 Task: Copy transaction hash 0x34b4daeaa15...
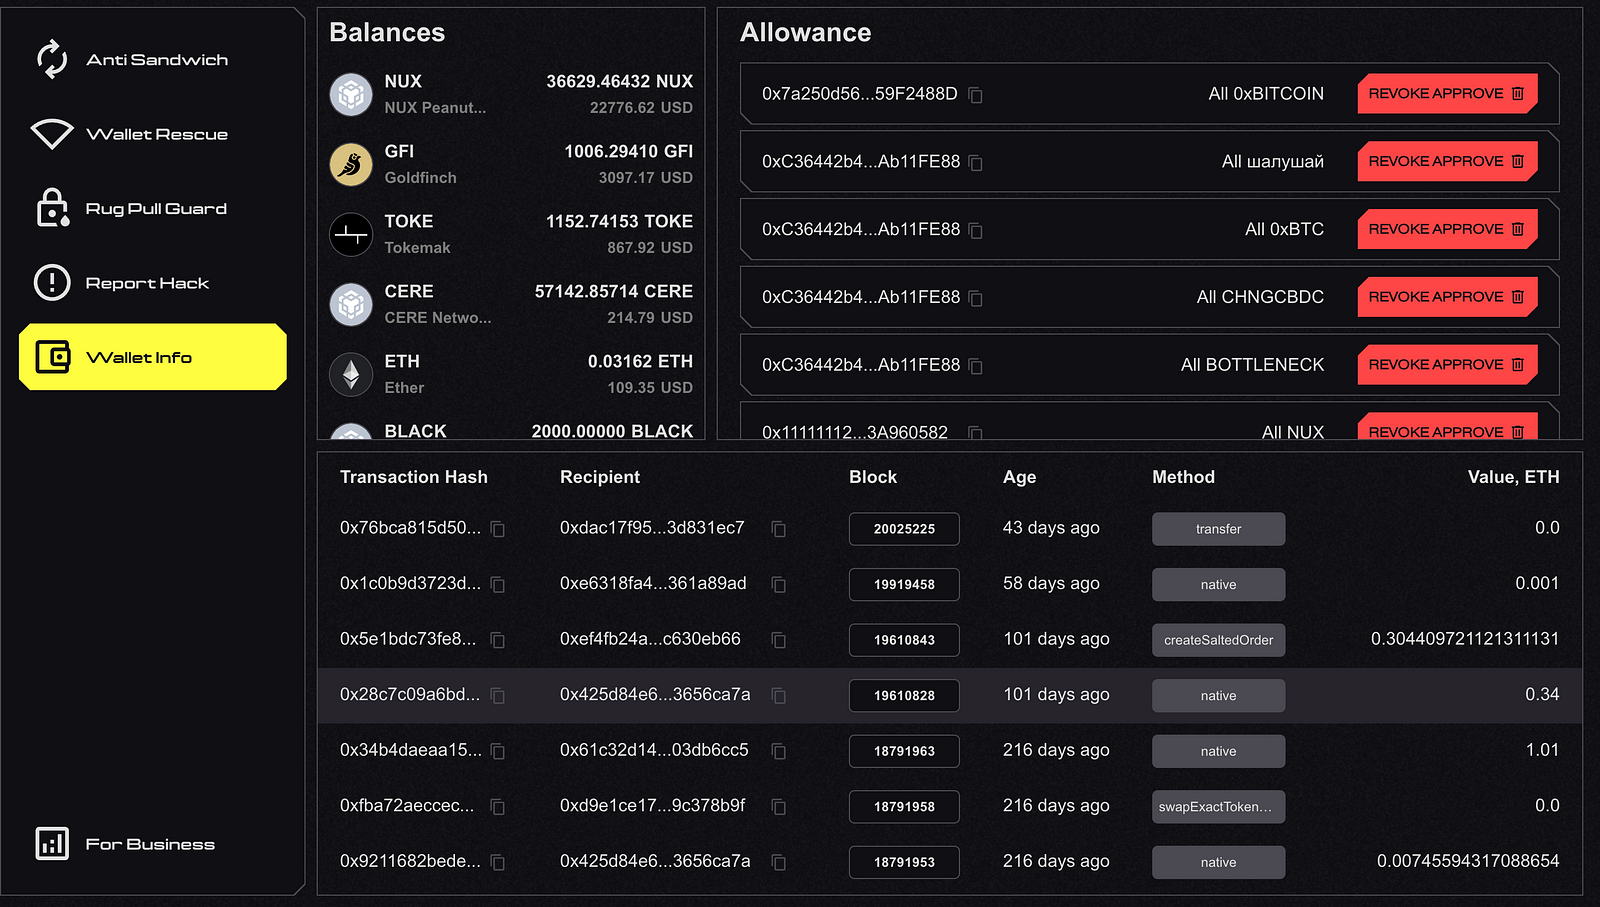coord(498,751)
